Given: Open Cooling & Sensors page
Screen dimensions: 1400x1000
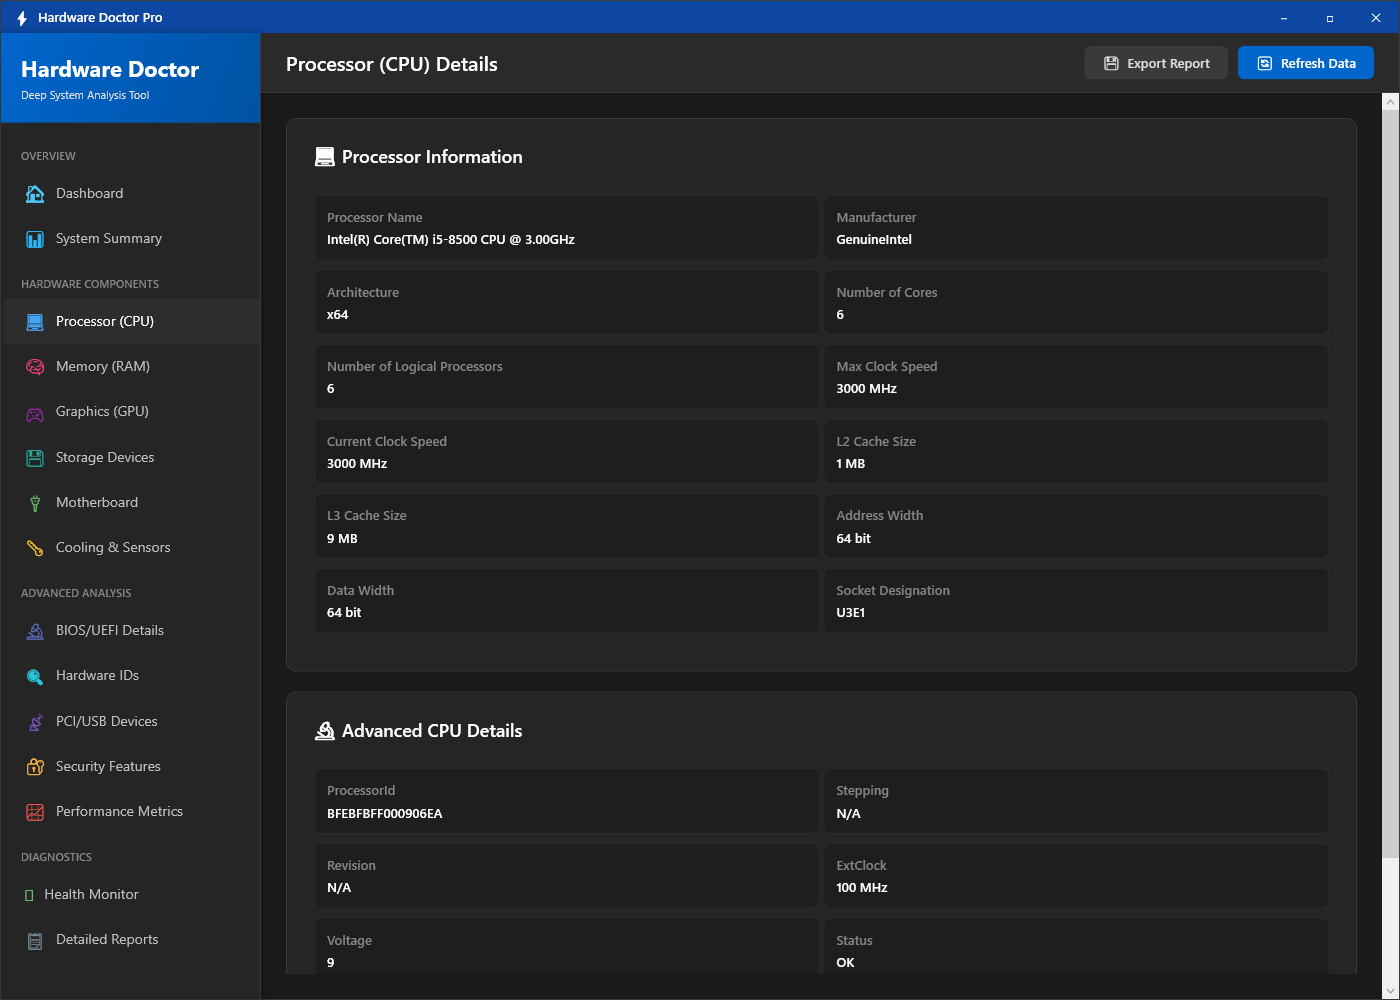Looking at the screenshot, I should [x=131, y=548].
